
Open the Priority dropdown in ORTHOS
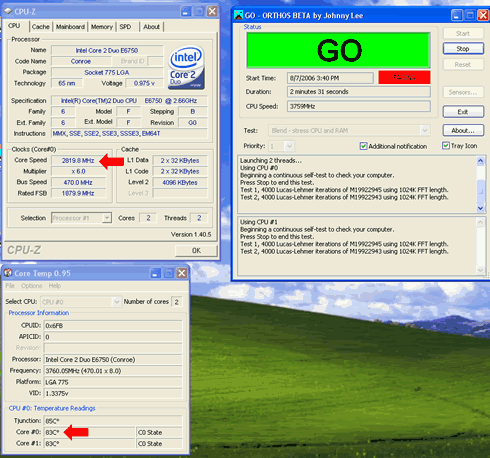pyautogui.click(x=289, y=146)
